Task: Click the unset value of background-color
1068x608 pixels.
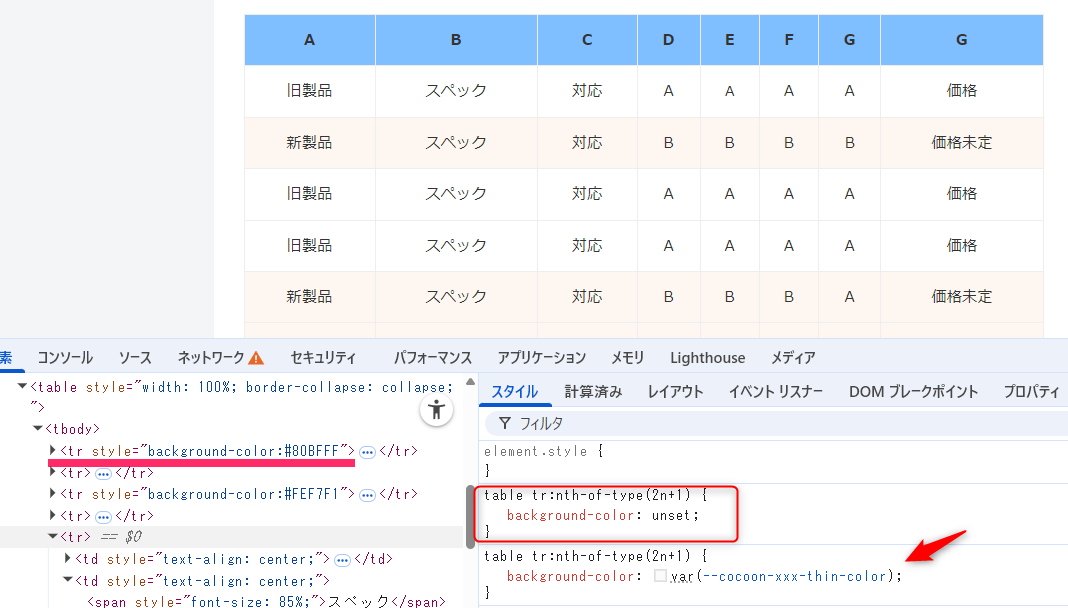Action: [674, 515]
